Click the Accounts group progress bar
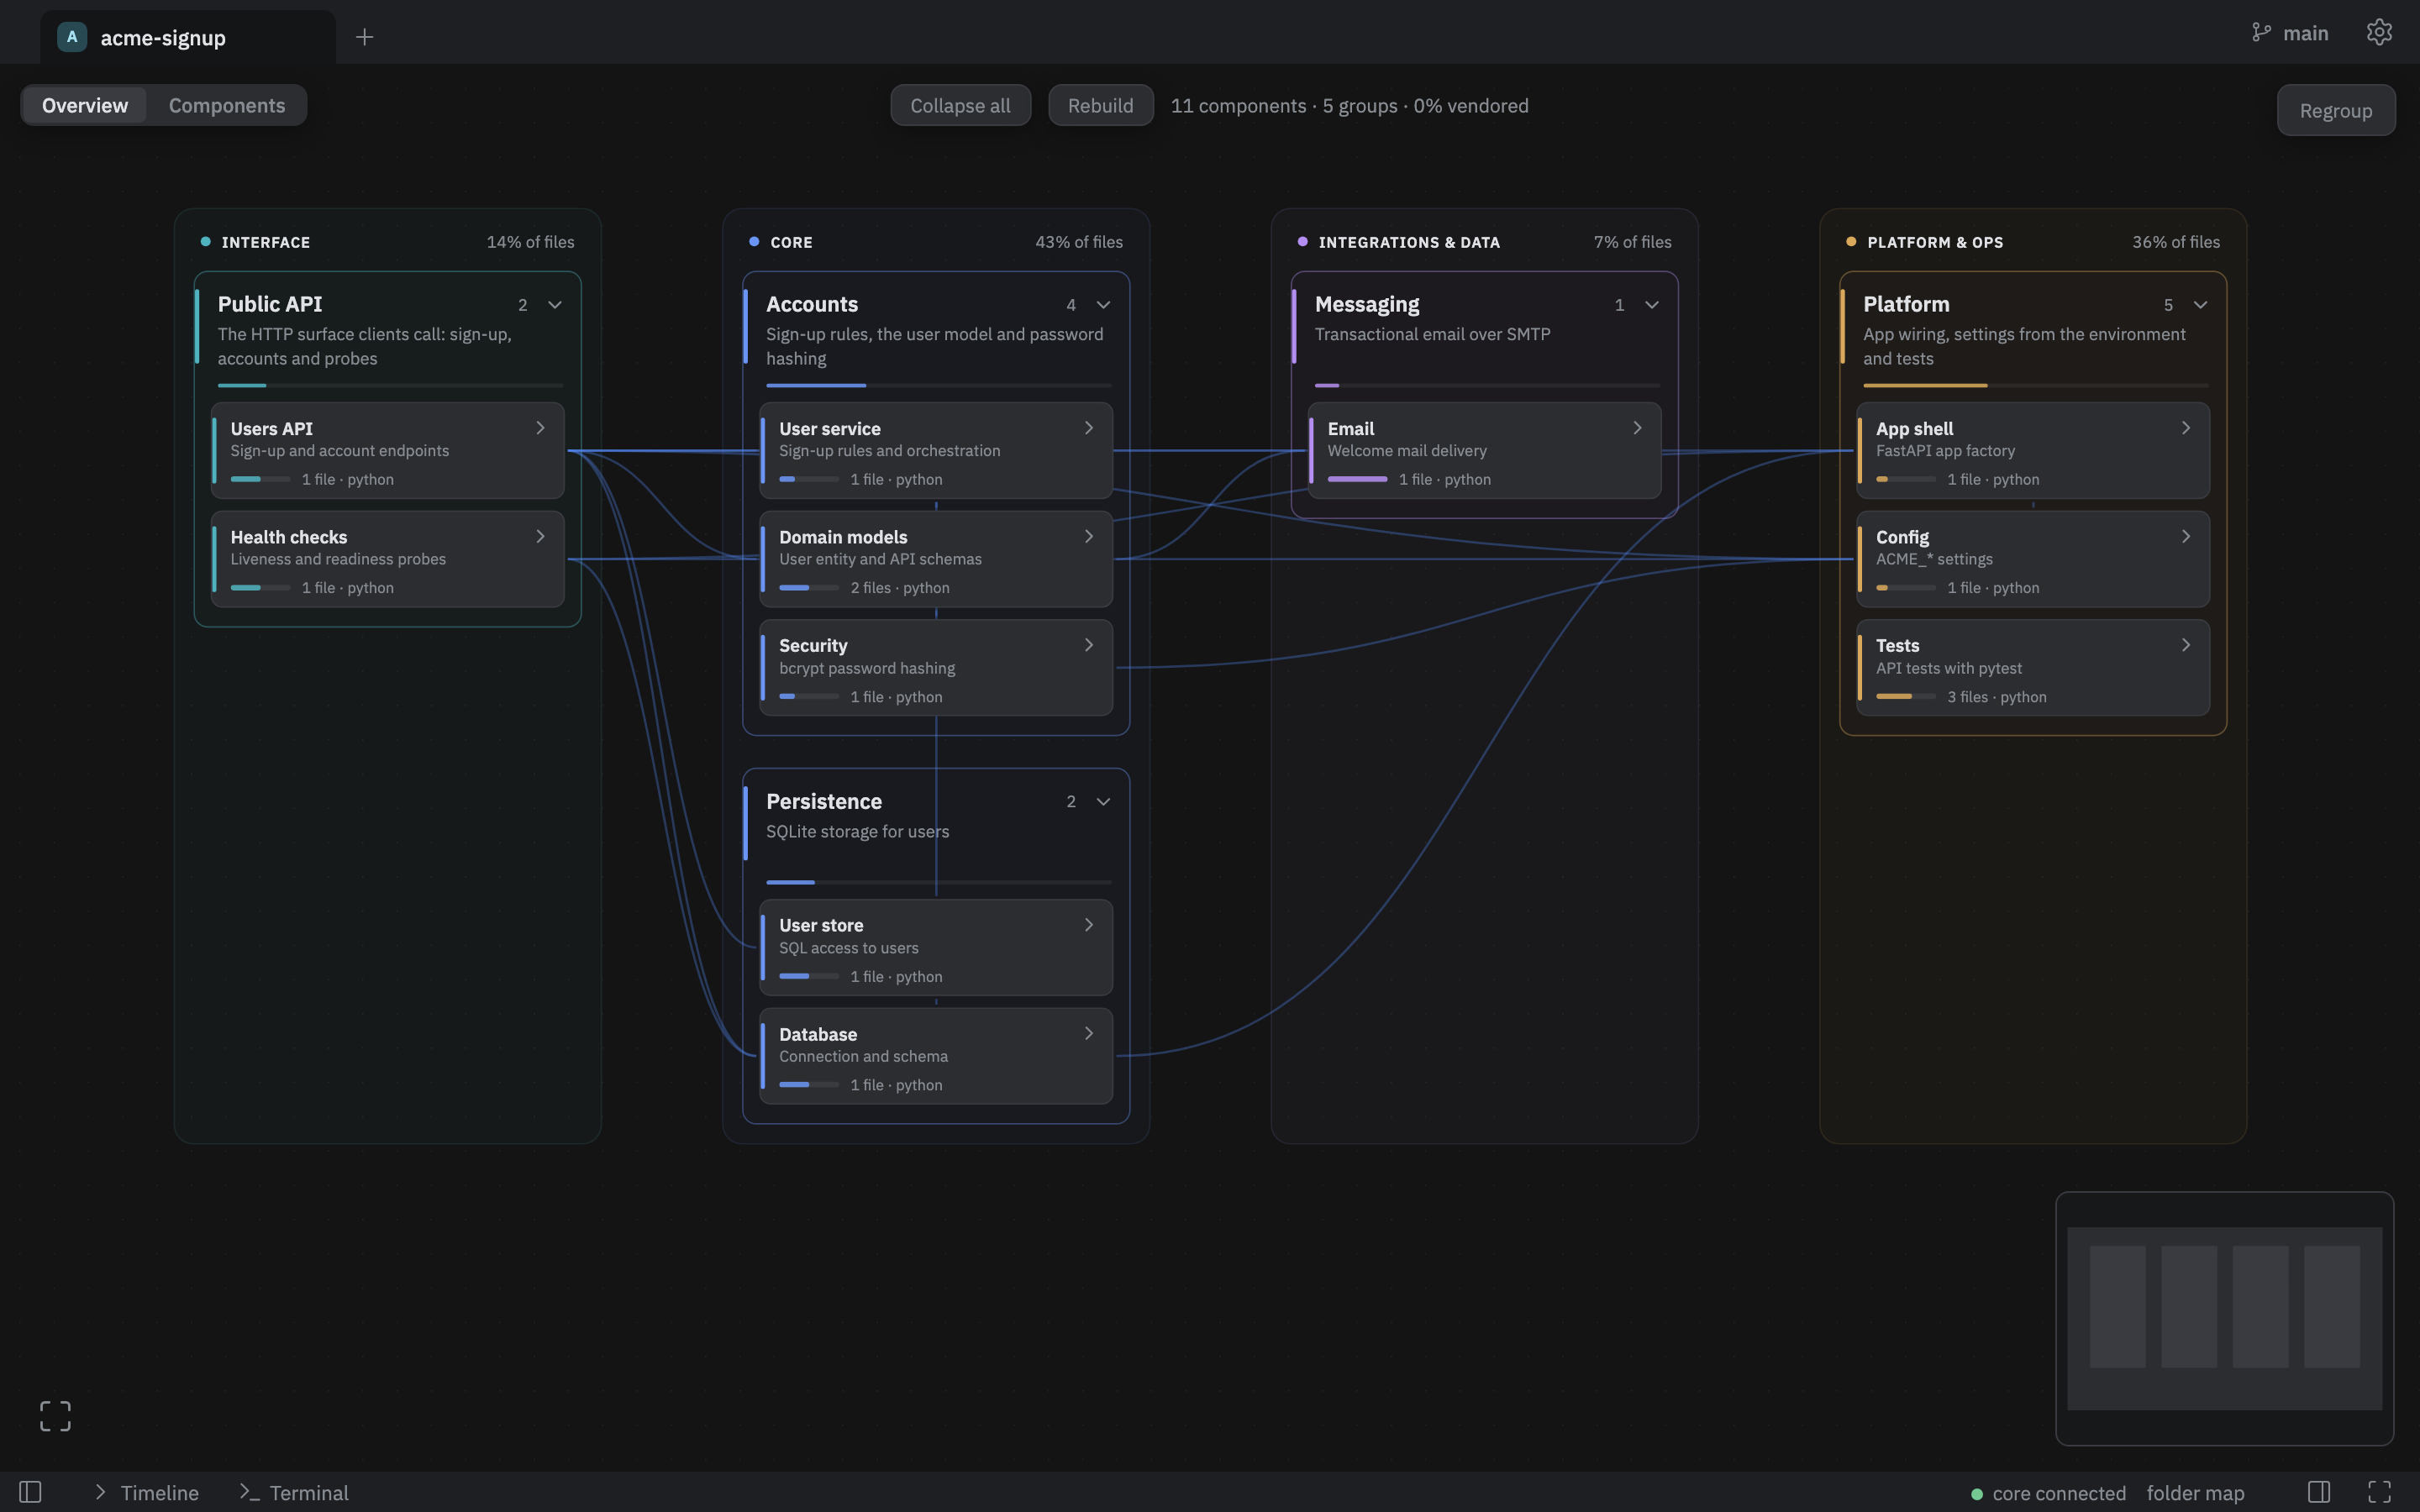Screen dimensions: 2420x1512 [938, 385]
